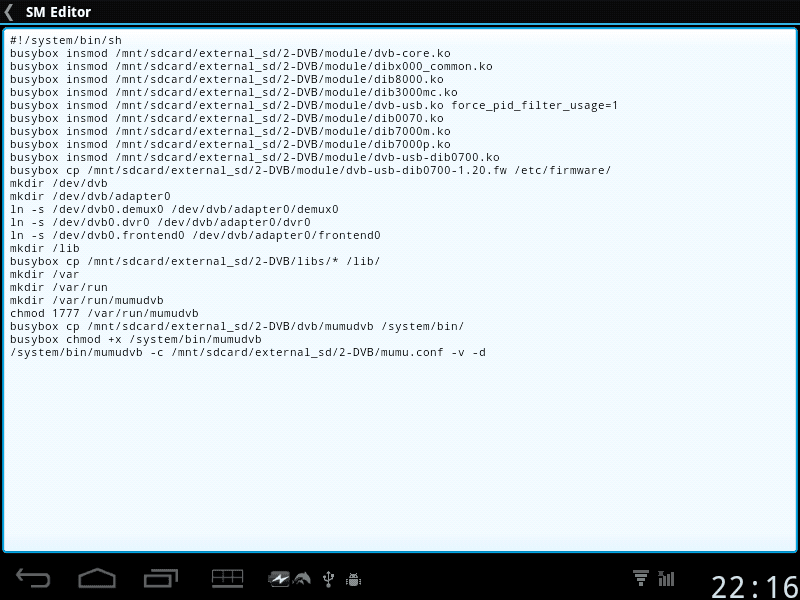Click the mumu.conf -v -d command line

247,353
